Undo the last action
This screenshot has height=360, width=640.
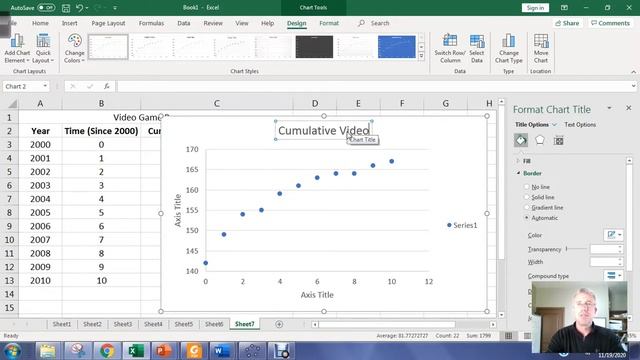click(80, 8)
